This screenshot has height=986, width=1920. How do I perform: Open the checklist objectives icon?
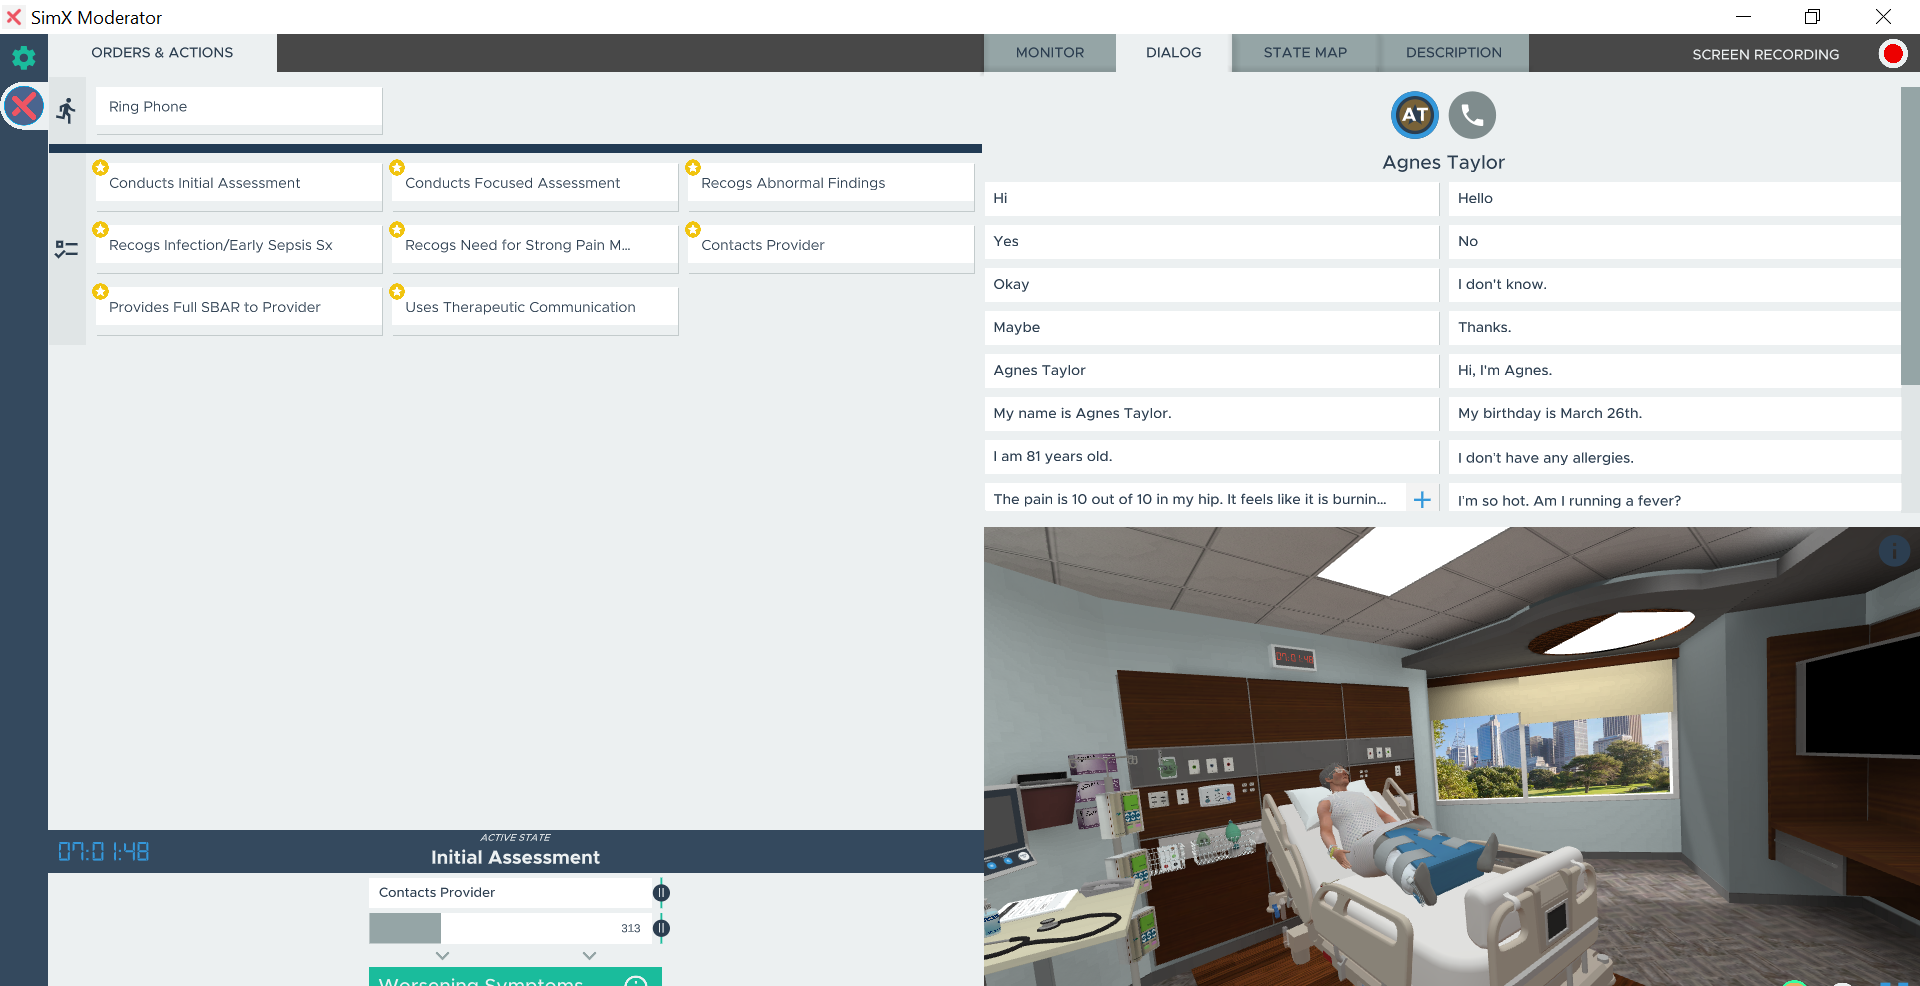pos(67,249)
